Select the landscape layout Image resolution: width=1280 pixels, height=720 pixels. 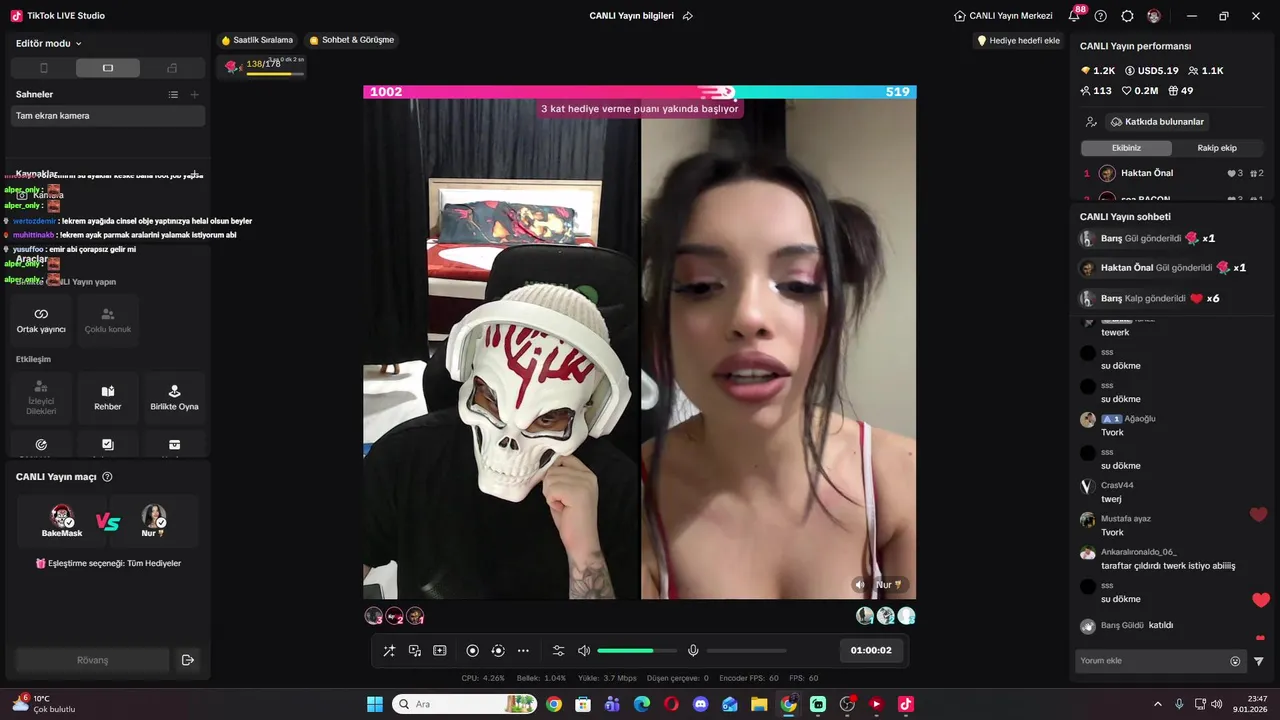[108, 68]
